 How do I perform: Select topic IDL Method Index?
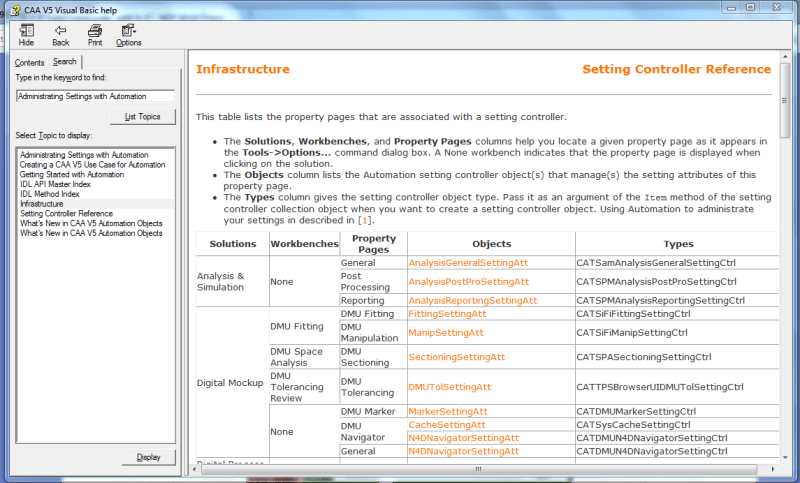click(x=49, y=194)
